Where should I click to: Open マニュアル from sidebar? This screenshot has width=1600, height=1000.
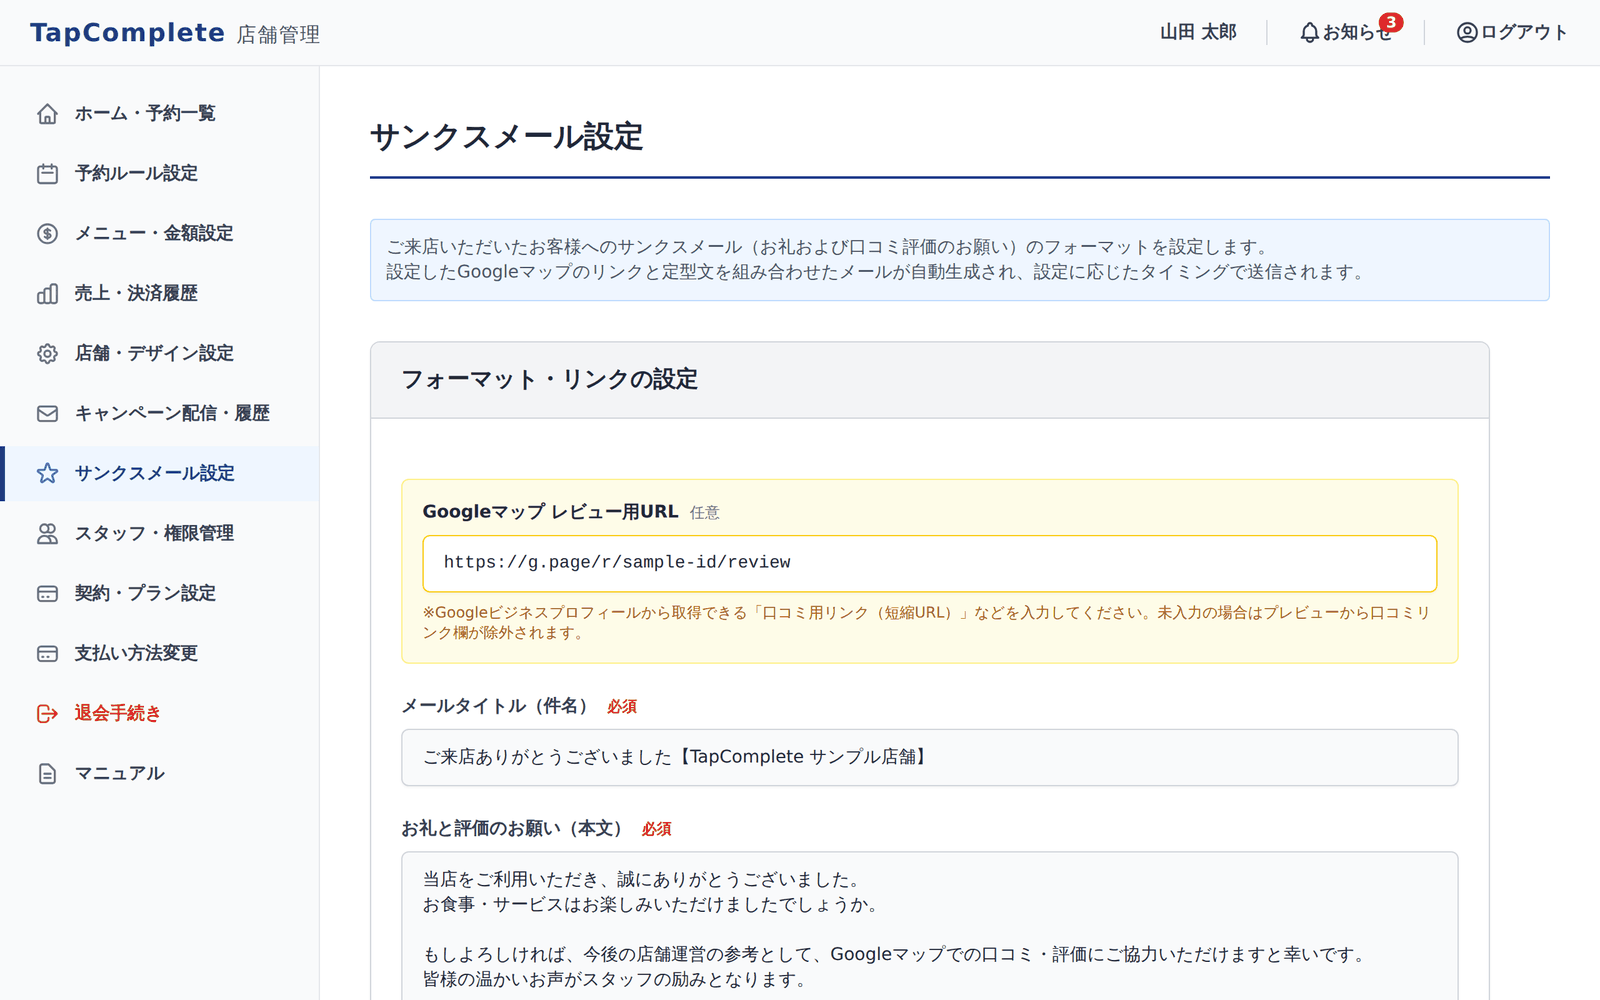[160, 773]
